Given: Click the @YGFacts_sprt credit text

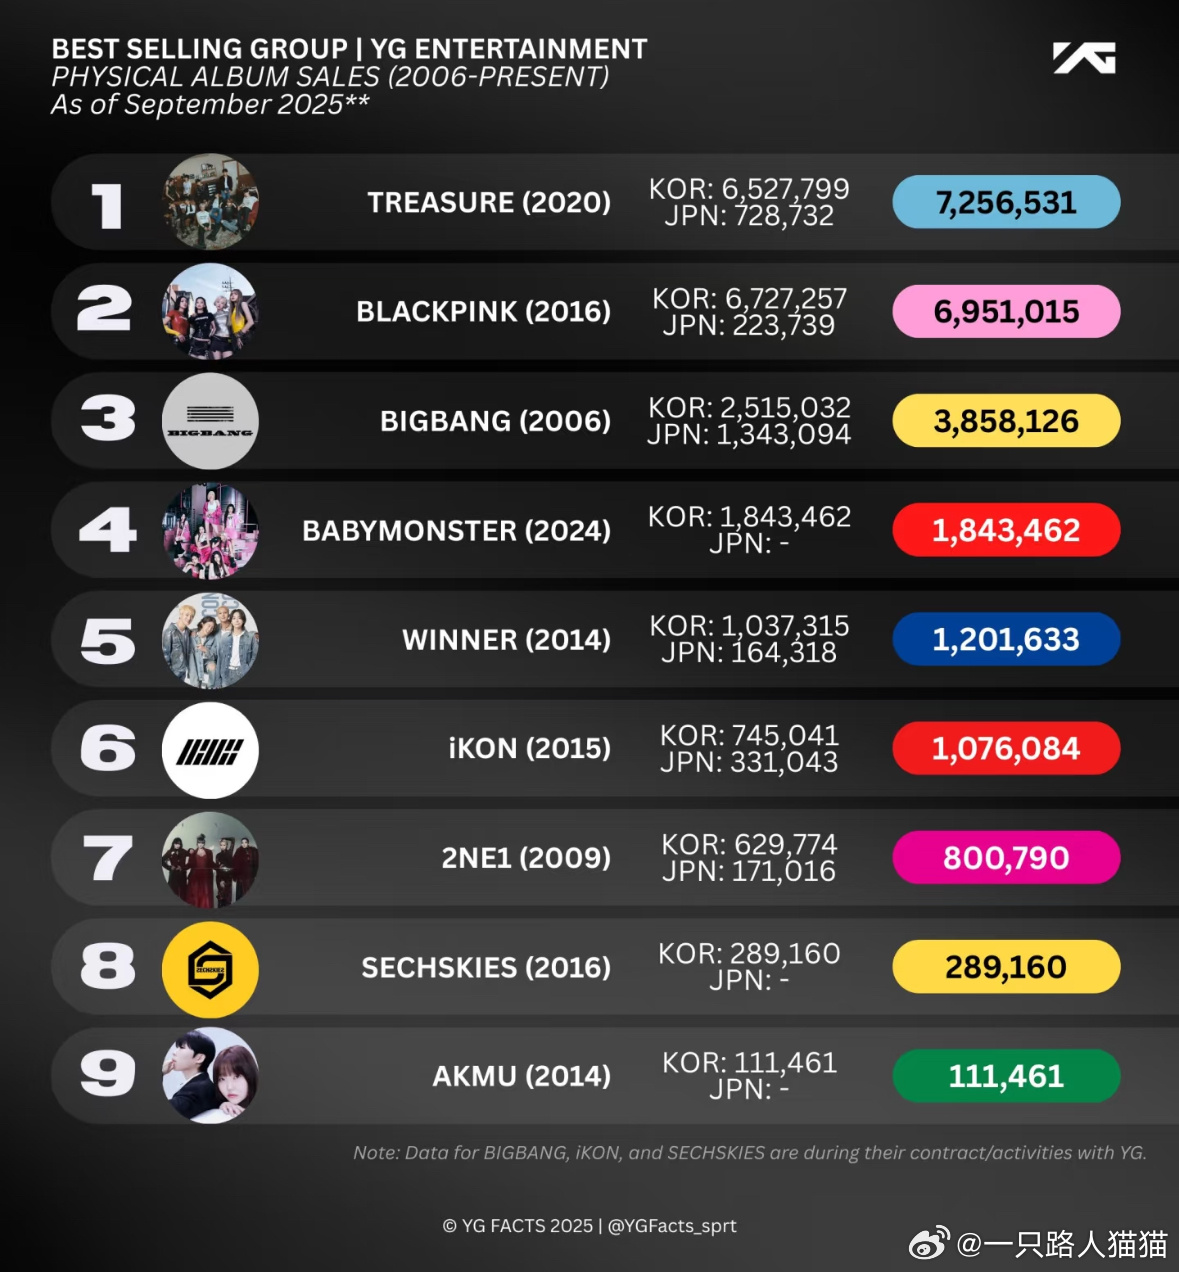Looking at the screenshot, I should pos(672,1226).
